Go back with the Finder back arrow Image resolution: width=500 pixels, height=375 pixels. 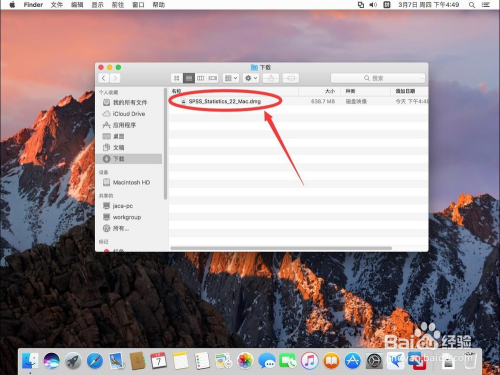click(x=104, y=78)
